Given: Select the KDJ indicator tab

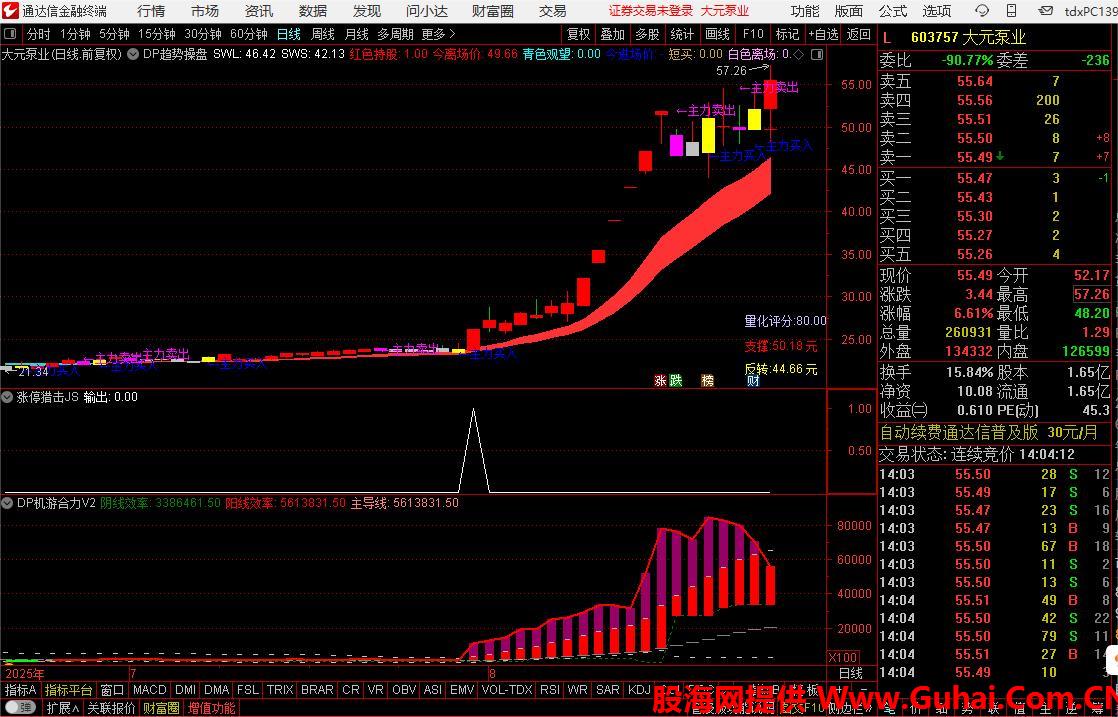Looking at the screenshot, I should click(639, 690).
